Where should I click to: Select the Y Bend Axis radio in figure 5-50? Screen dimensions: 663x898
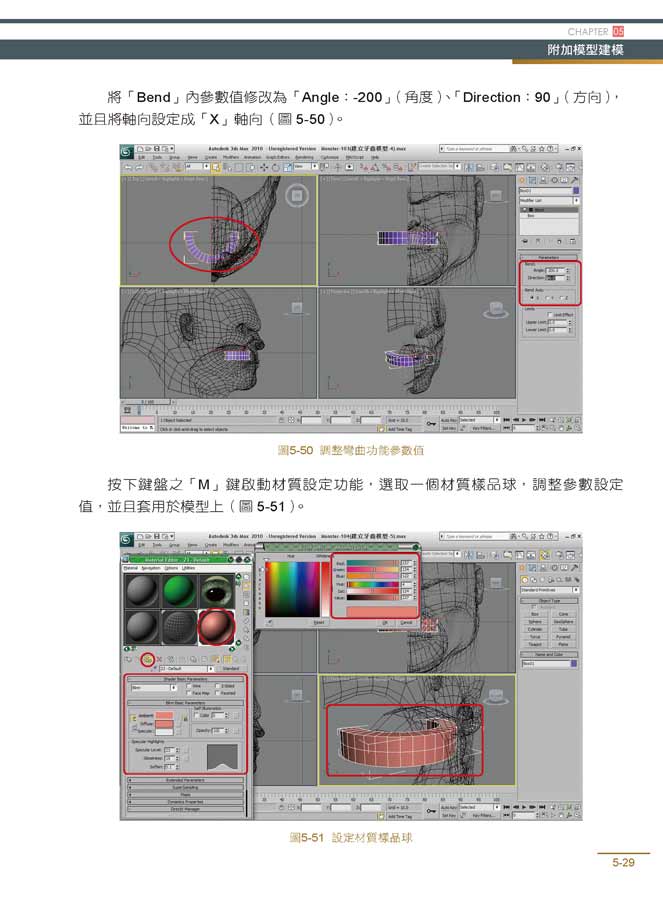(x=548, y=298)
